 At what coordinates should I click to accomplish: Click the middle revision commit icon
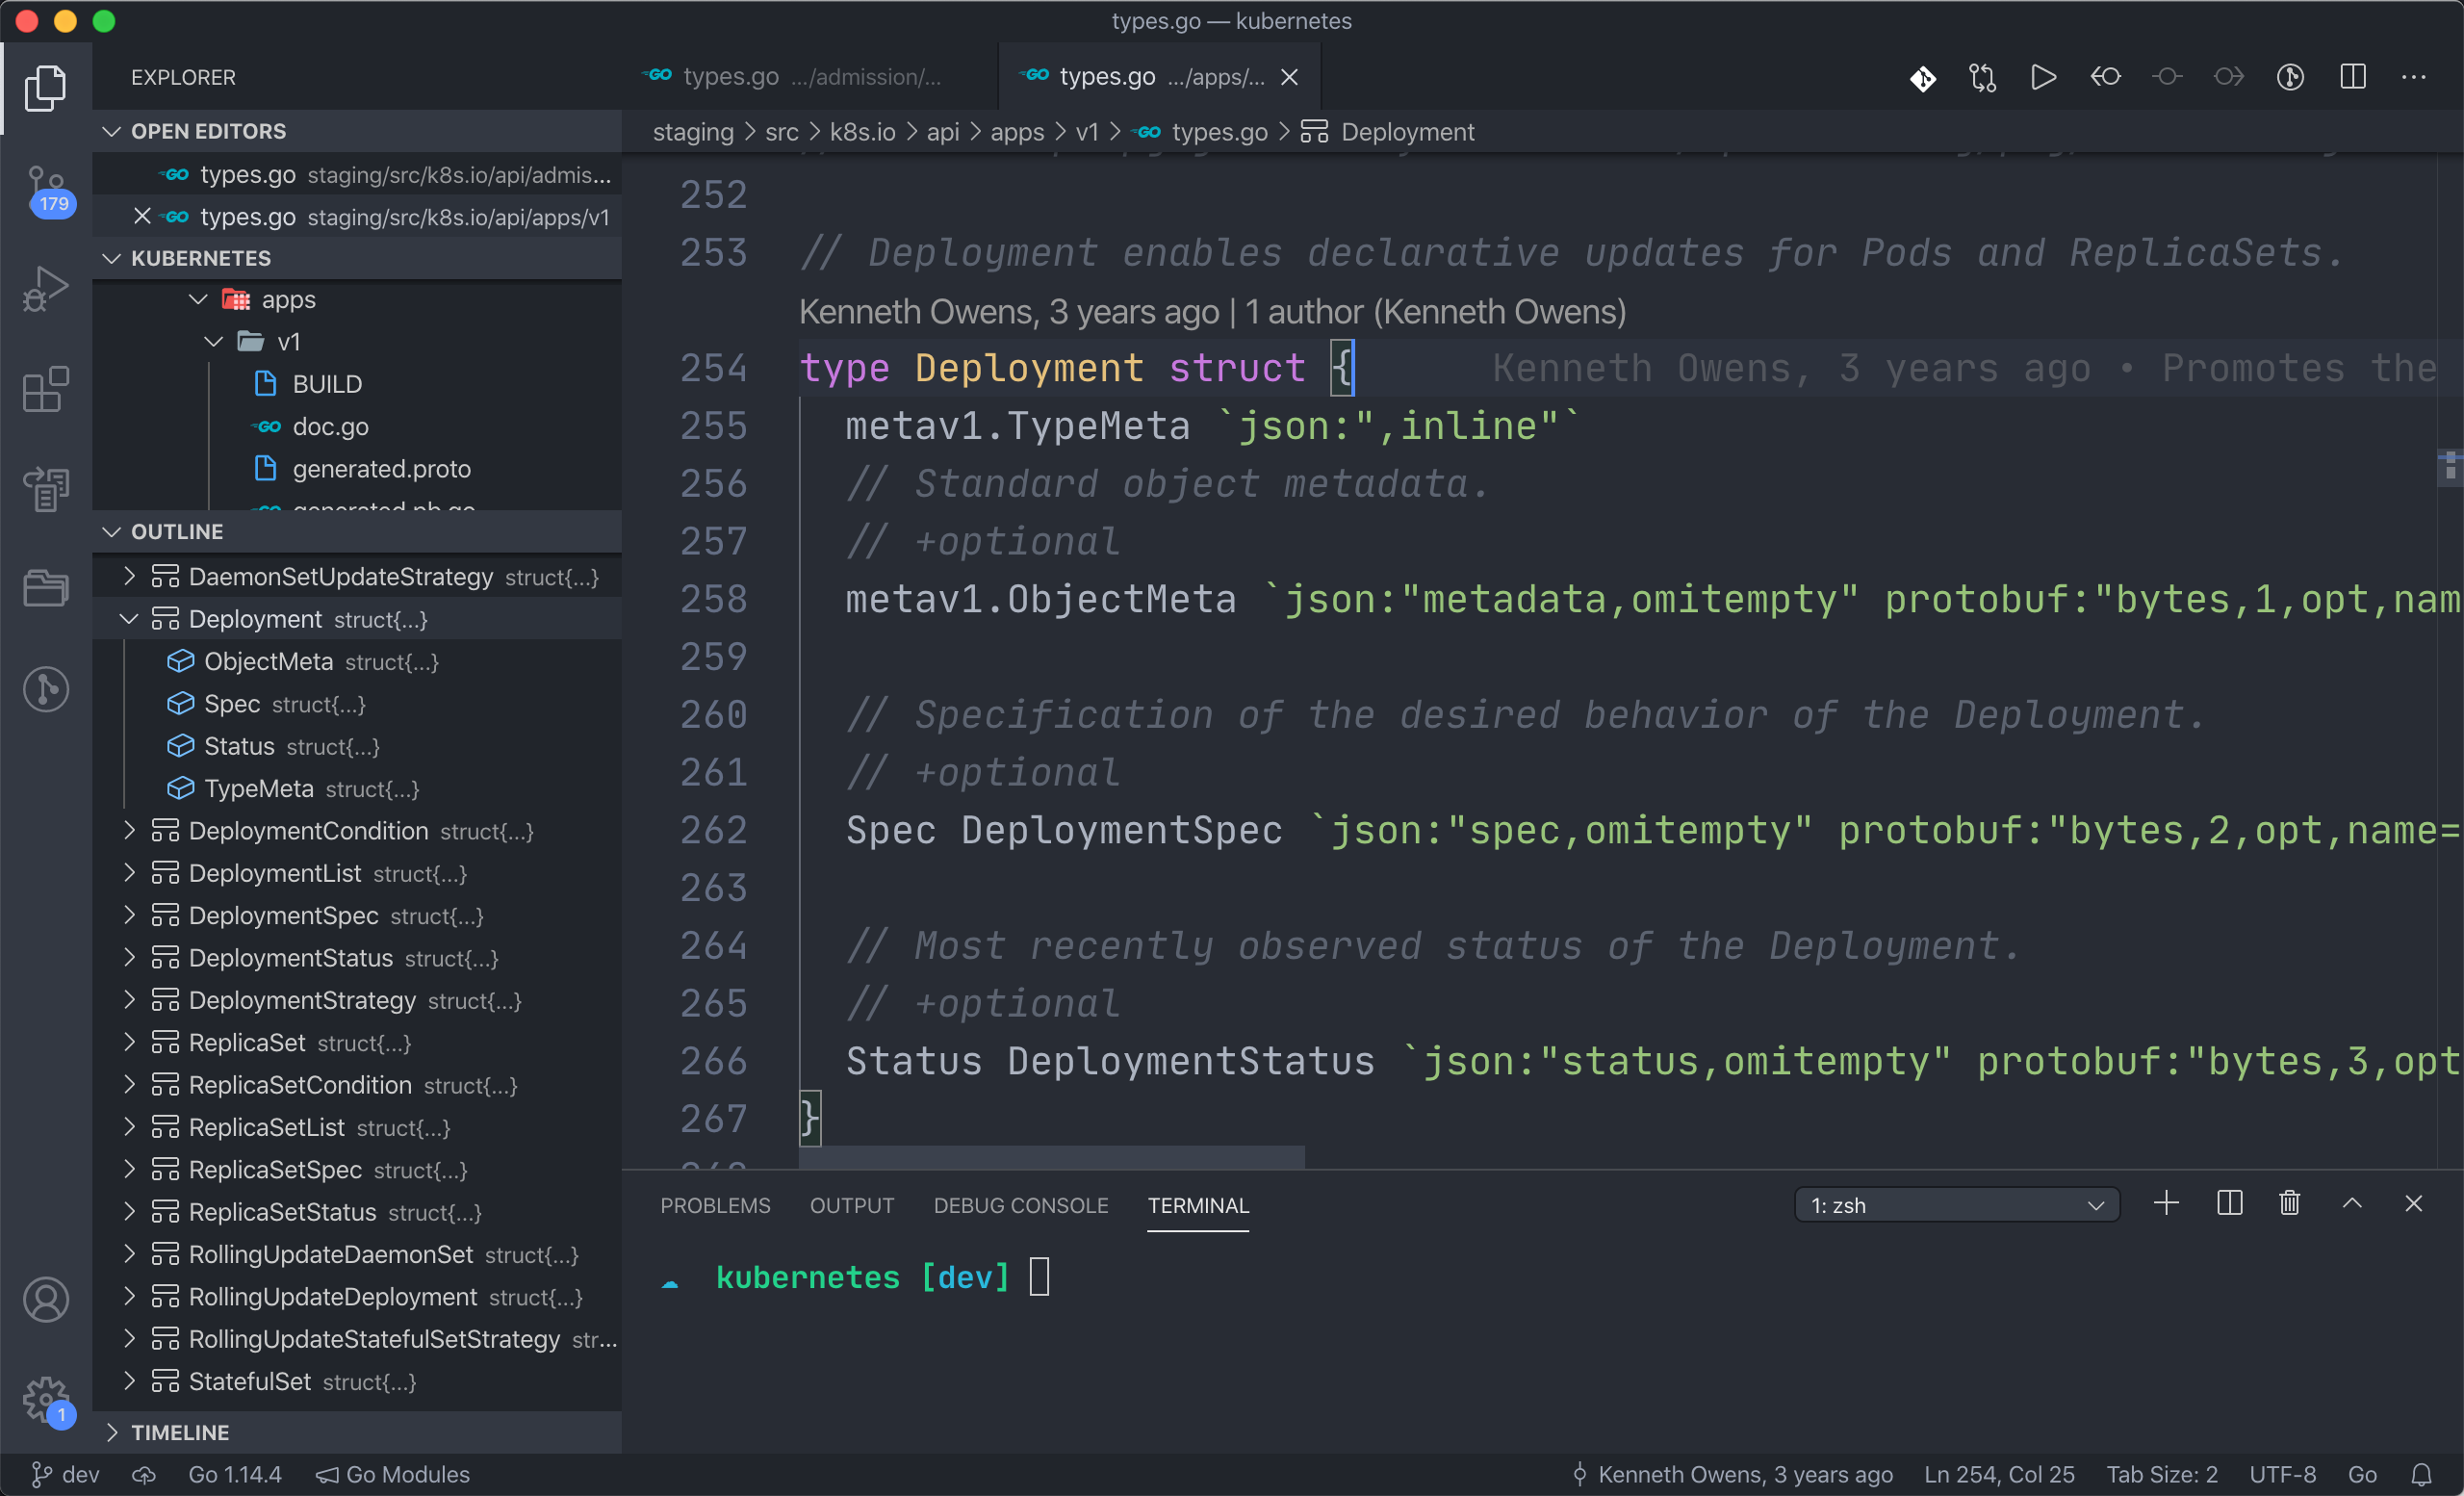pyautogui.click(x=2167, y=77)
